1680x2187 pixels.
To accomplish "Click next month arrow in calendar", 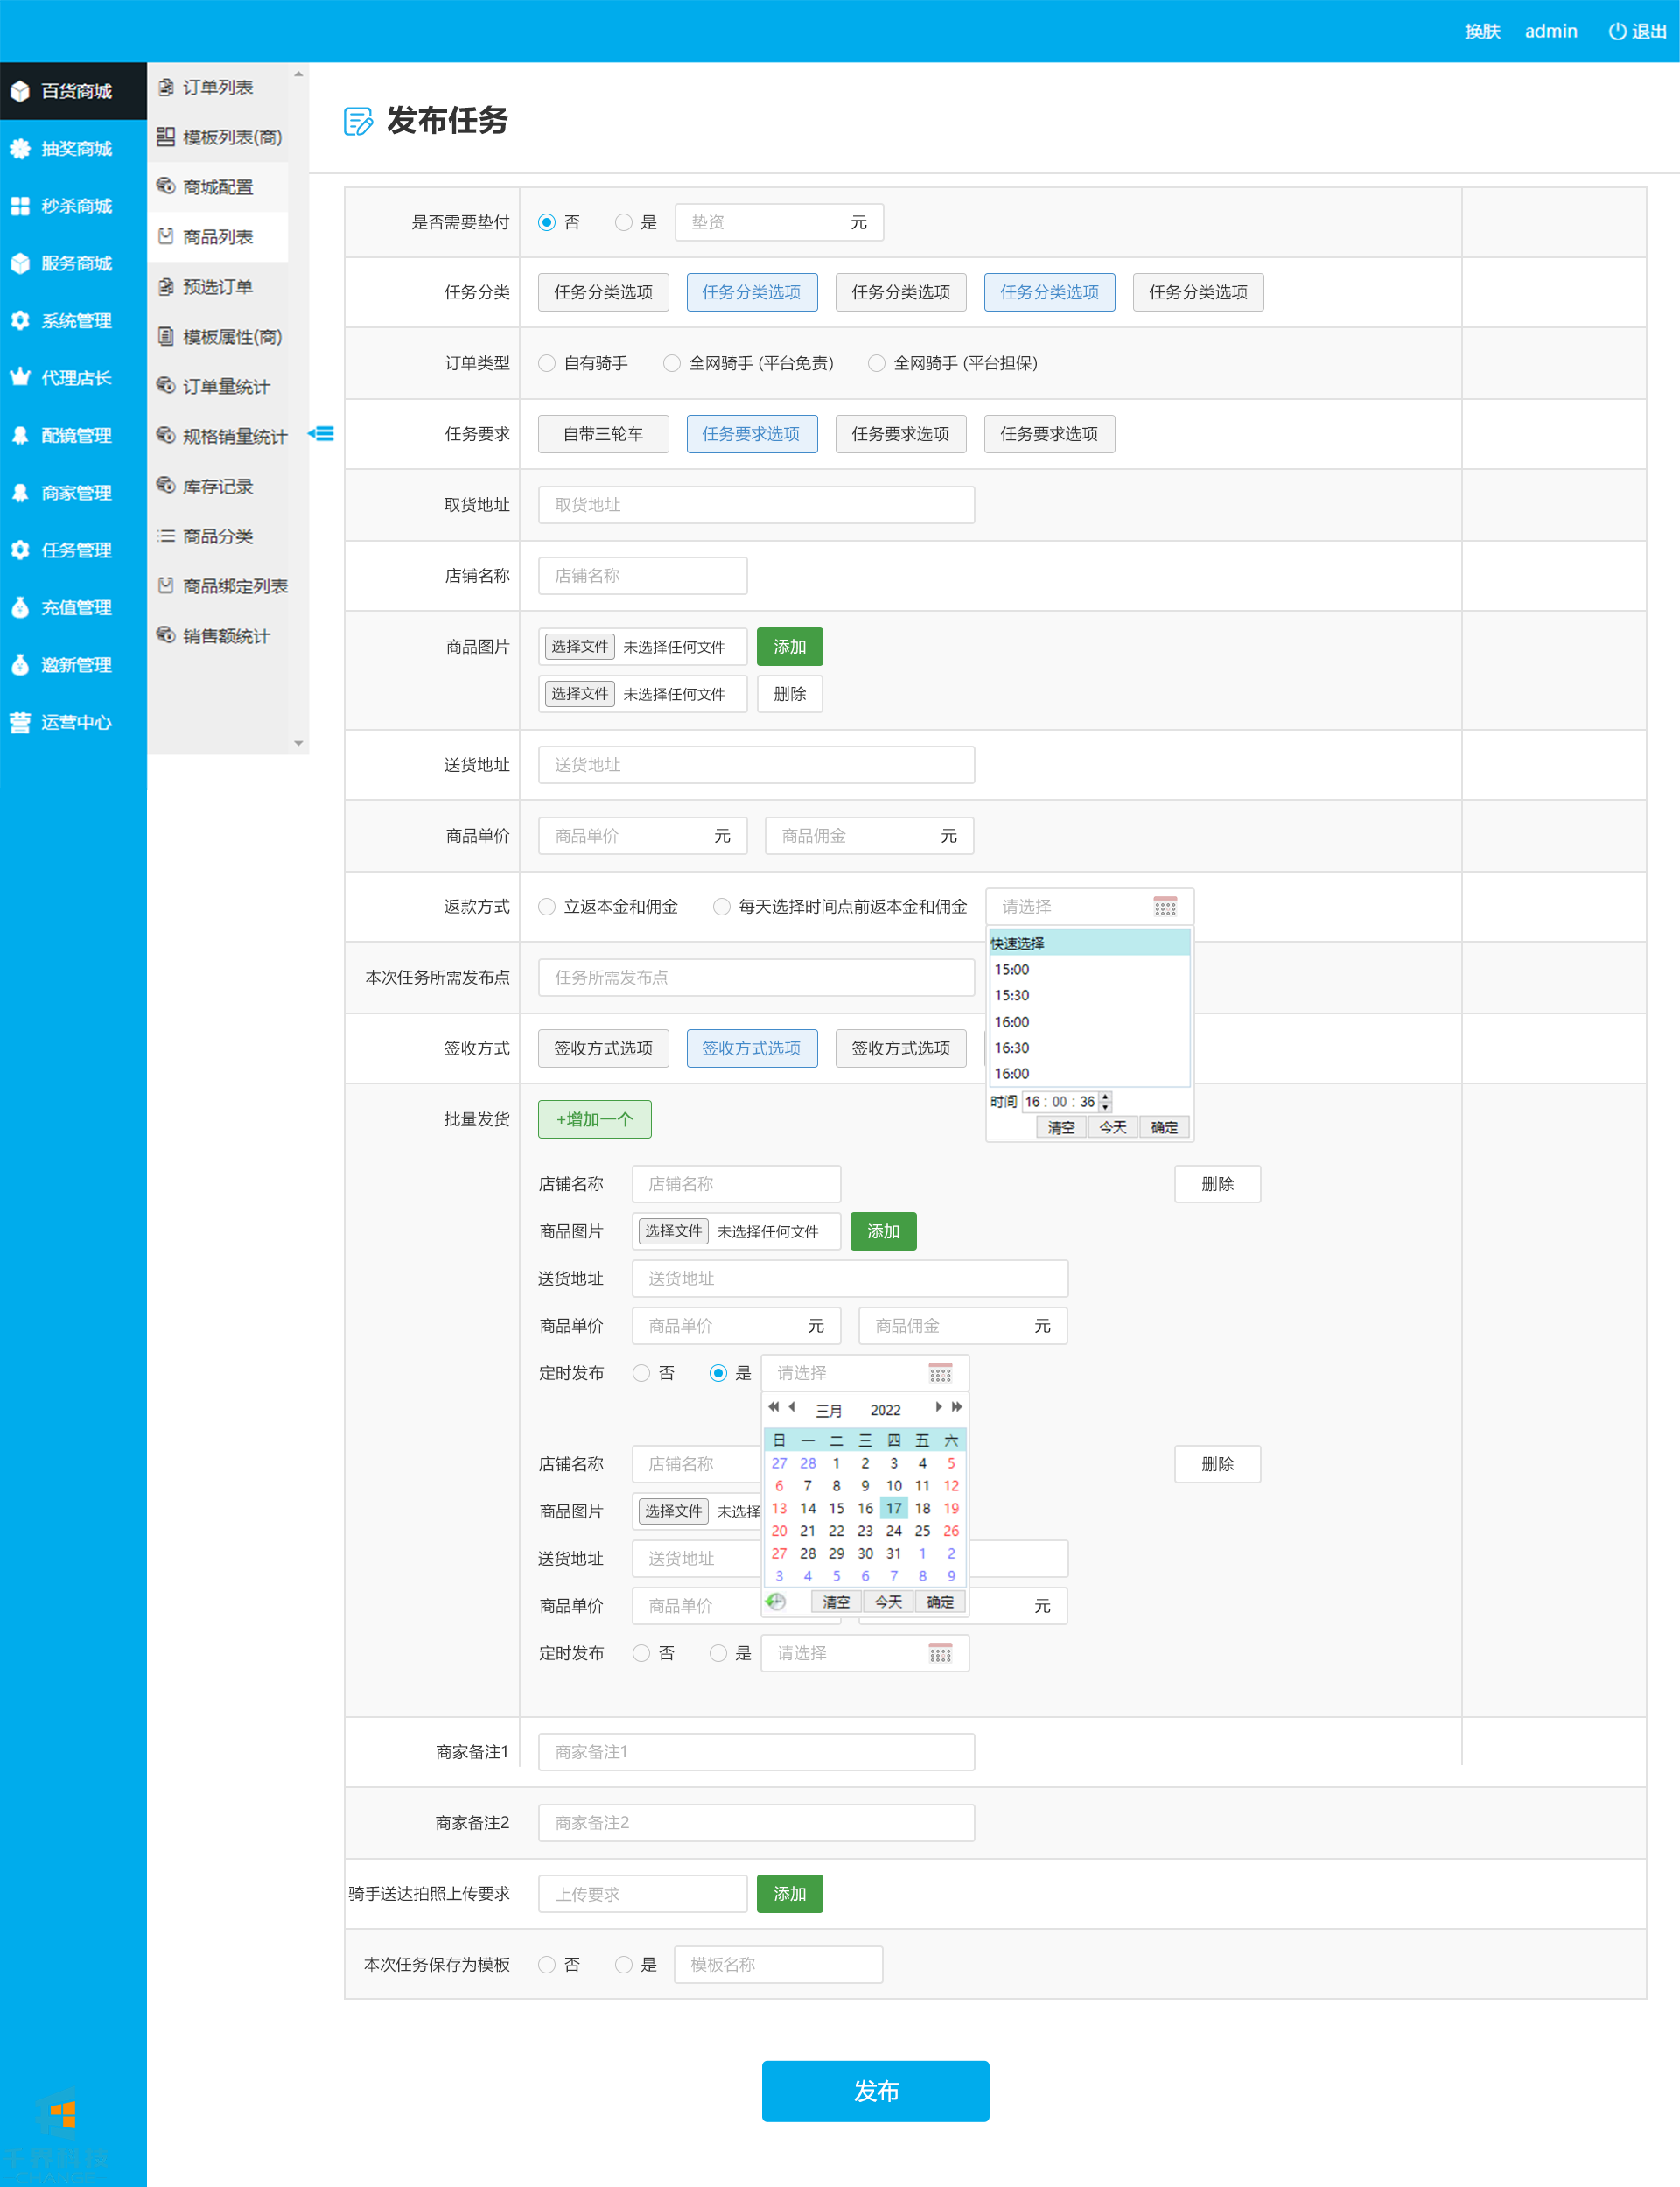I will pyautogui.click(x=938, y=1407).
